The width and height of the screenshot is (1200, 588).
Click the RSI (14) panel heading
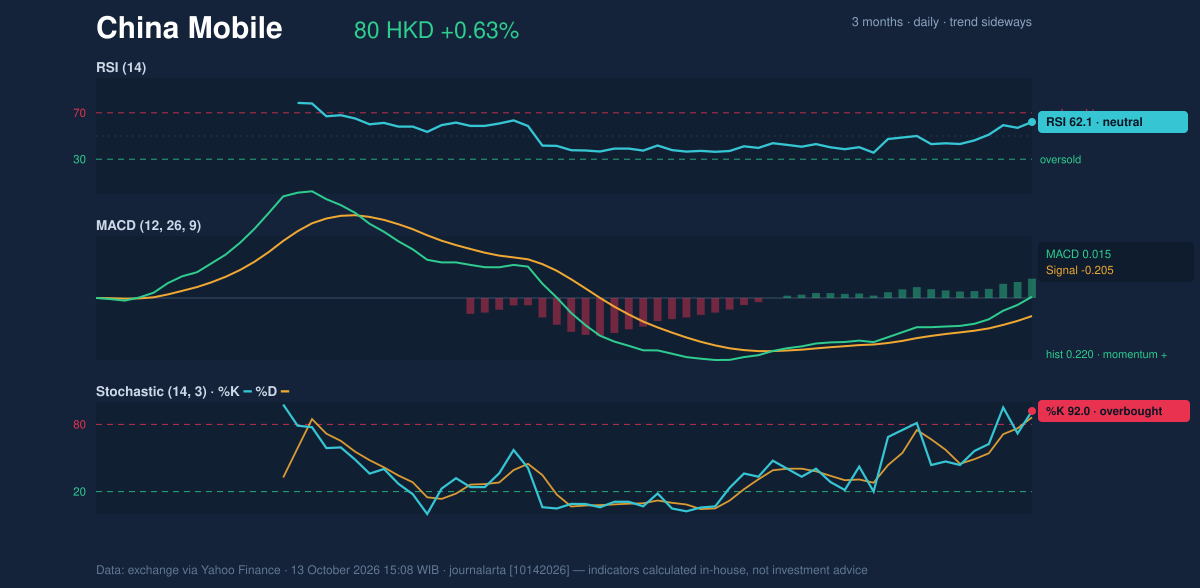tap(121, 67)
